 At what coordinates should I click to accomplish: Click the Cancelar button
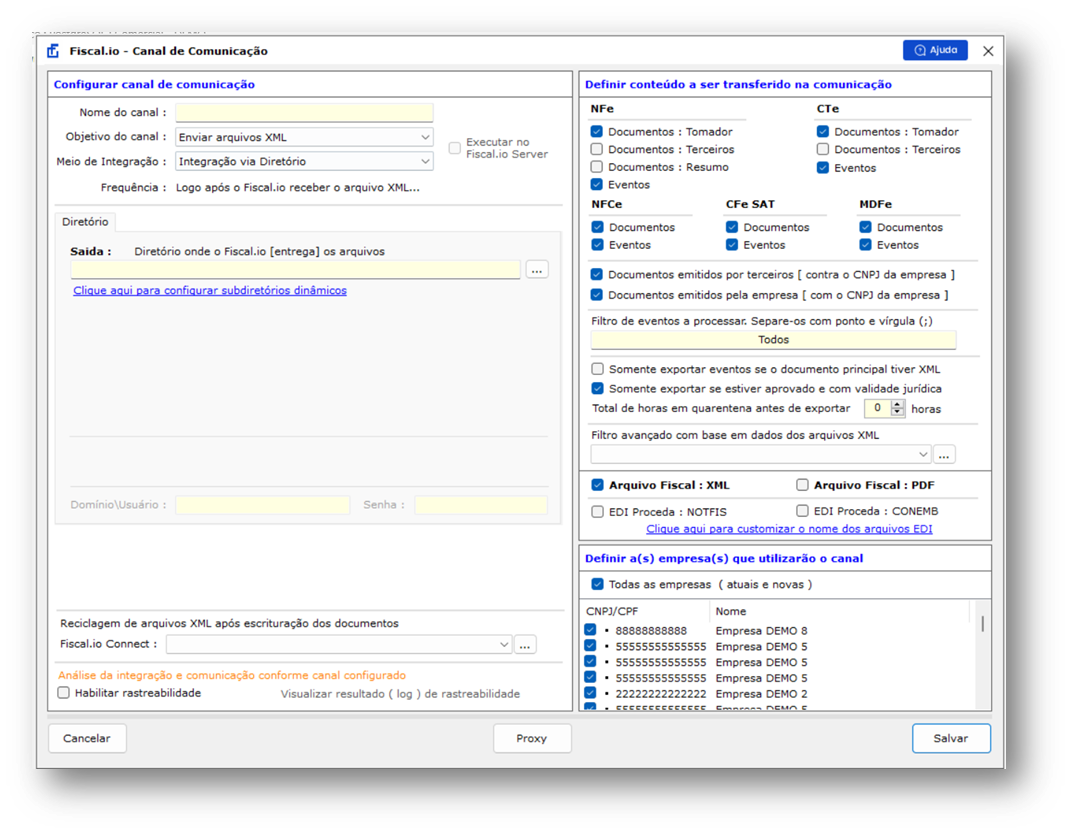[87, 738]
